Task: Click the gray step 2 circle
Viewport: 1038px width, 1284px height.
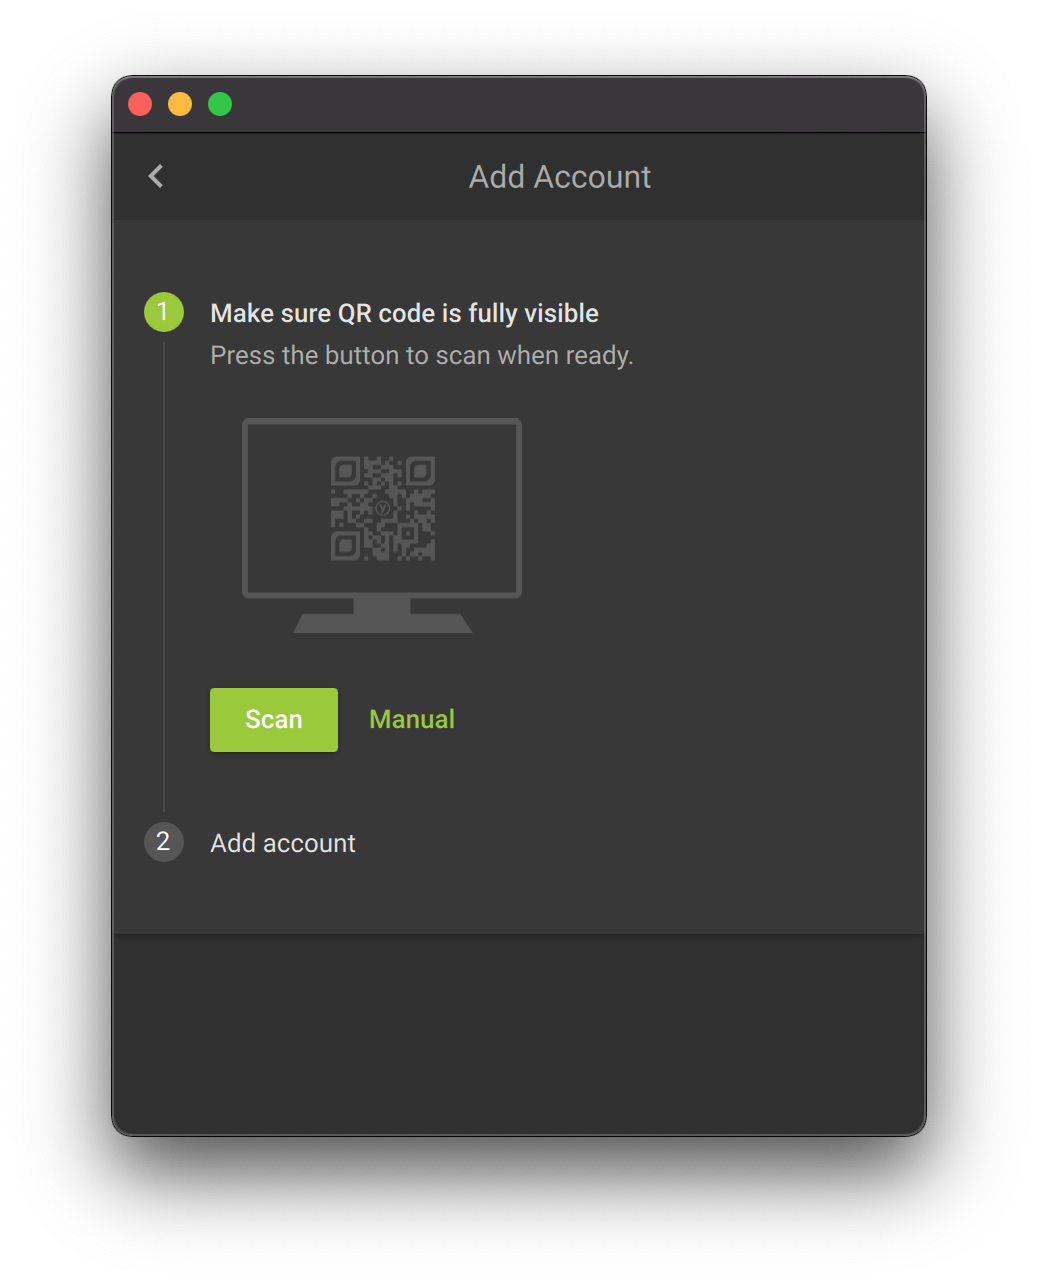Action: coord(164,842)
